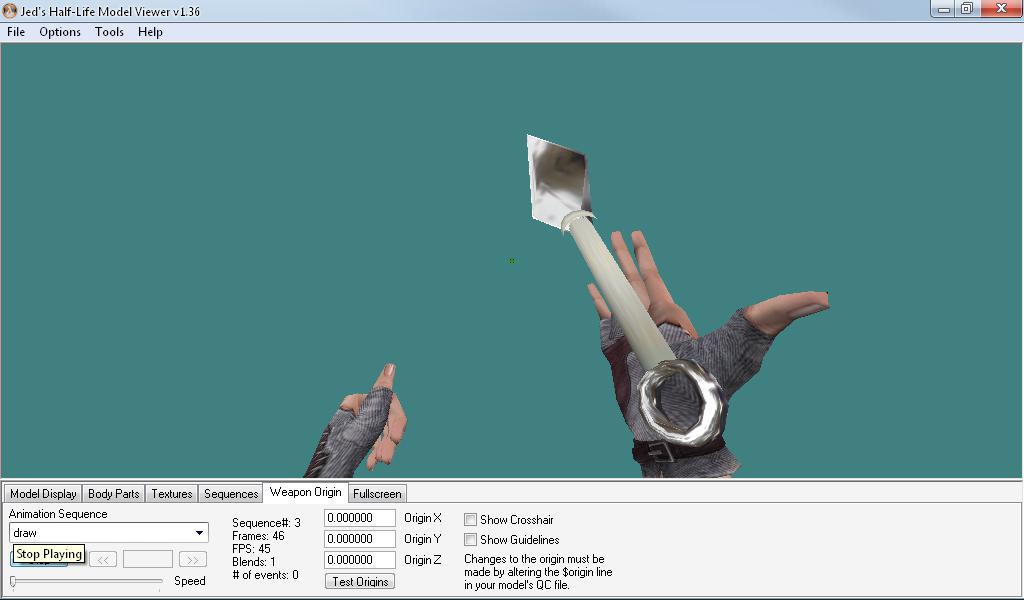Open the Help menu

point(150,32)
